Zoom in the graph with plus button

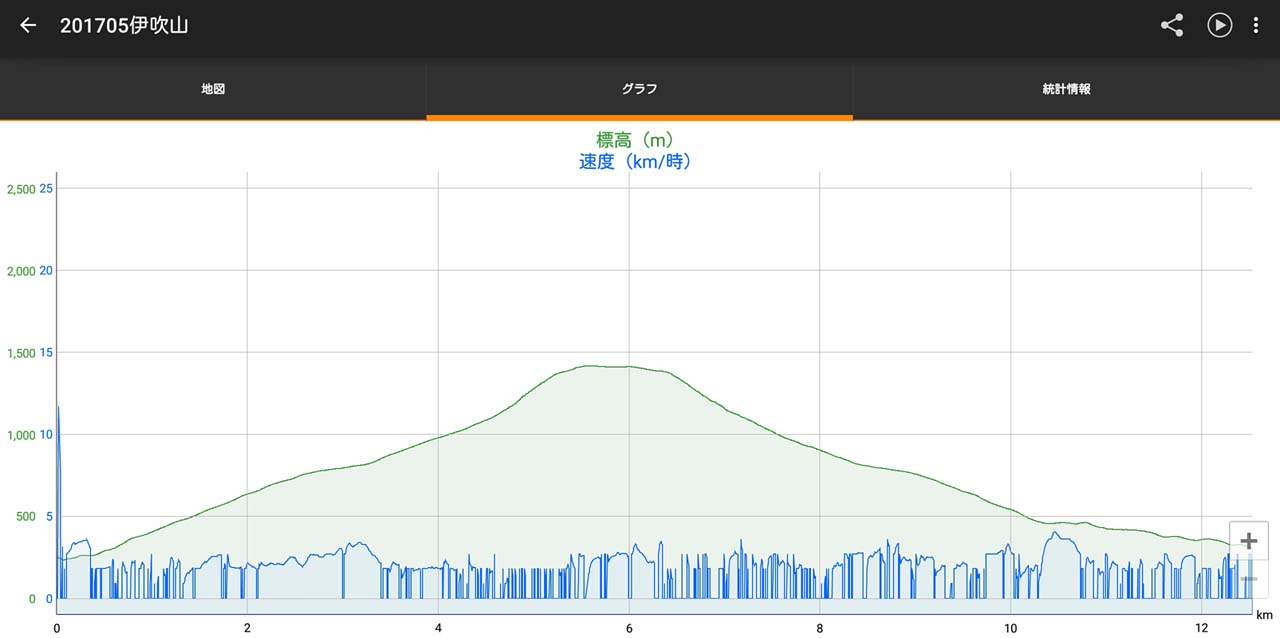[1248, 541]
